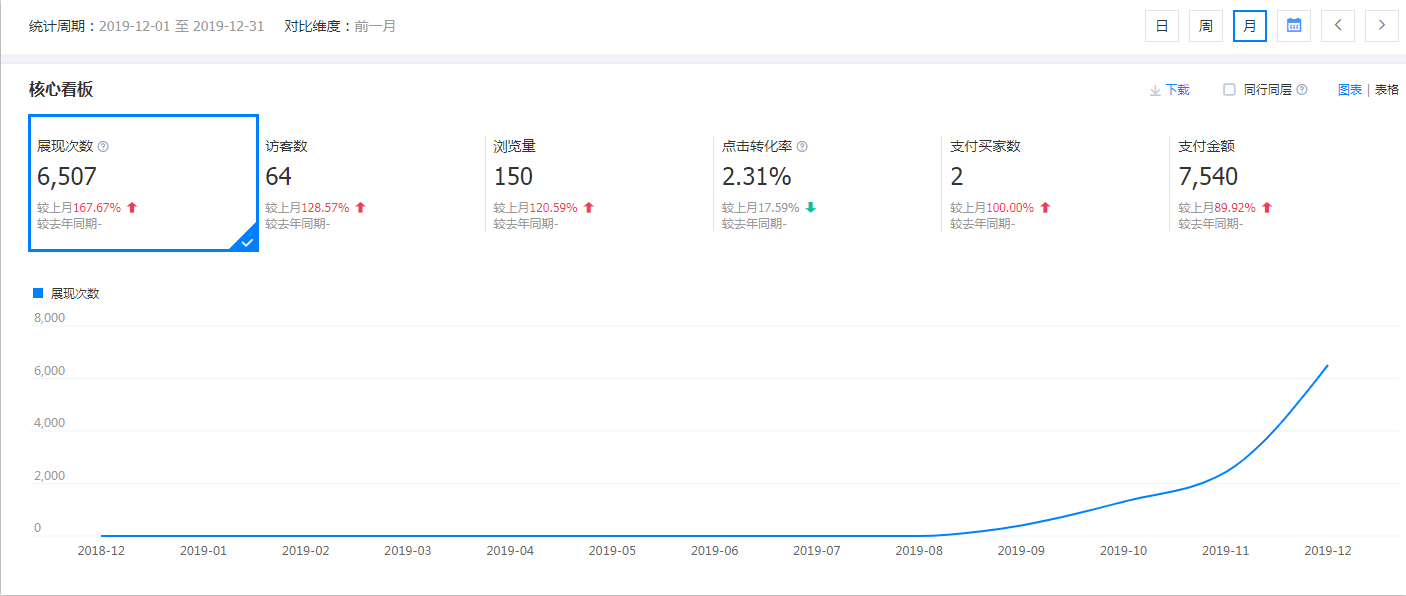The image size is (1406, 596).
Task: Click help icon next to 同行同层
Action: [x=1302, y=90]
